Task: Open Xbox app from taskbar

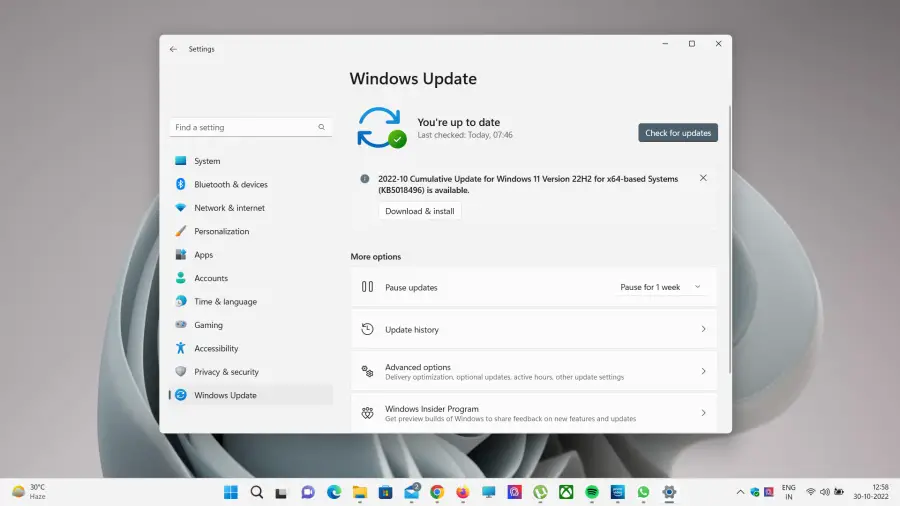Action: pos(566,492)
